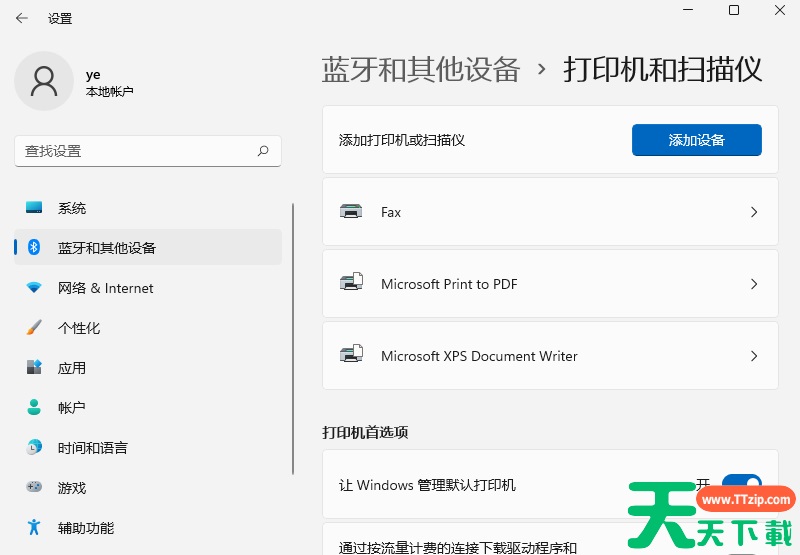Click the 时间和语言 globe clock icon
This screenshot has height=555, width=800.
point(34,447)
